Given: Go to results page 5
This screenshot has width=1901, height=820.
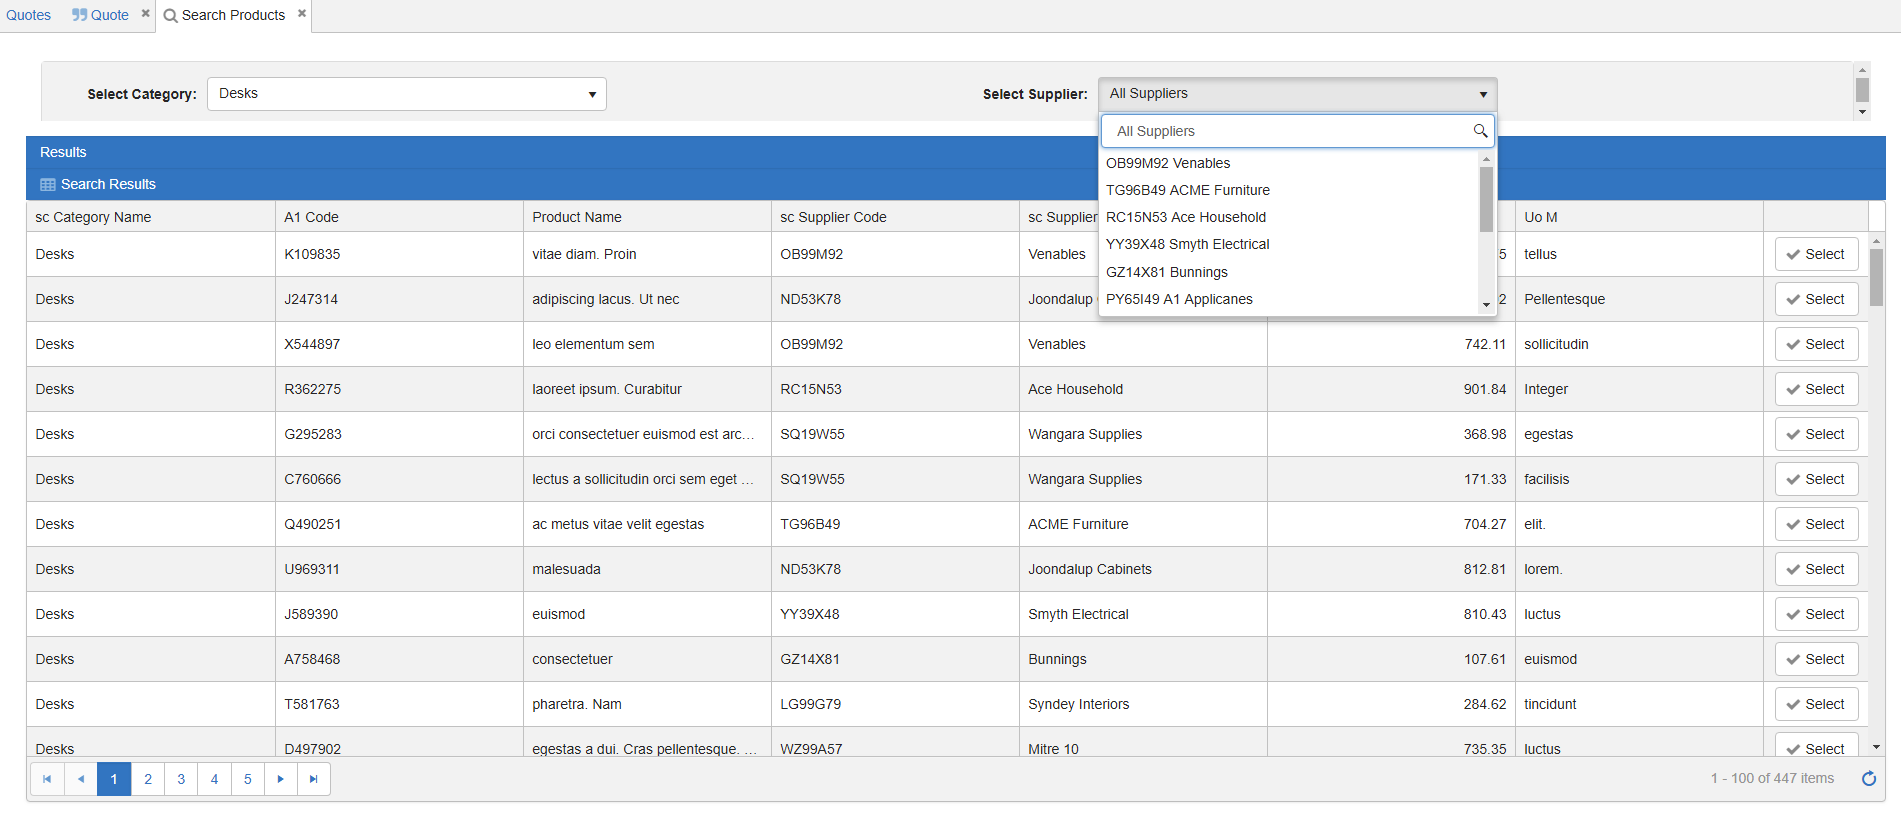Looking at the screenshot, I should point(248,779).
